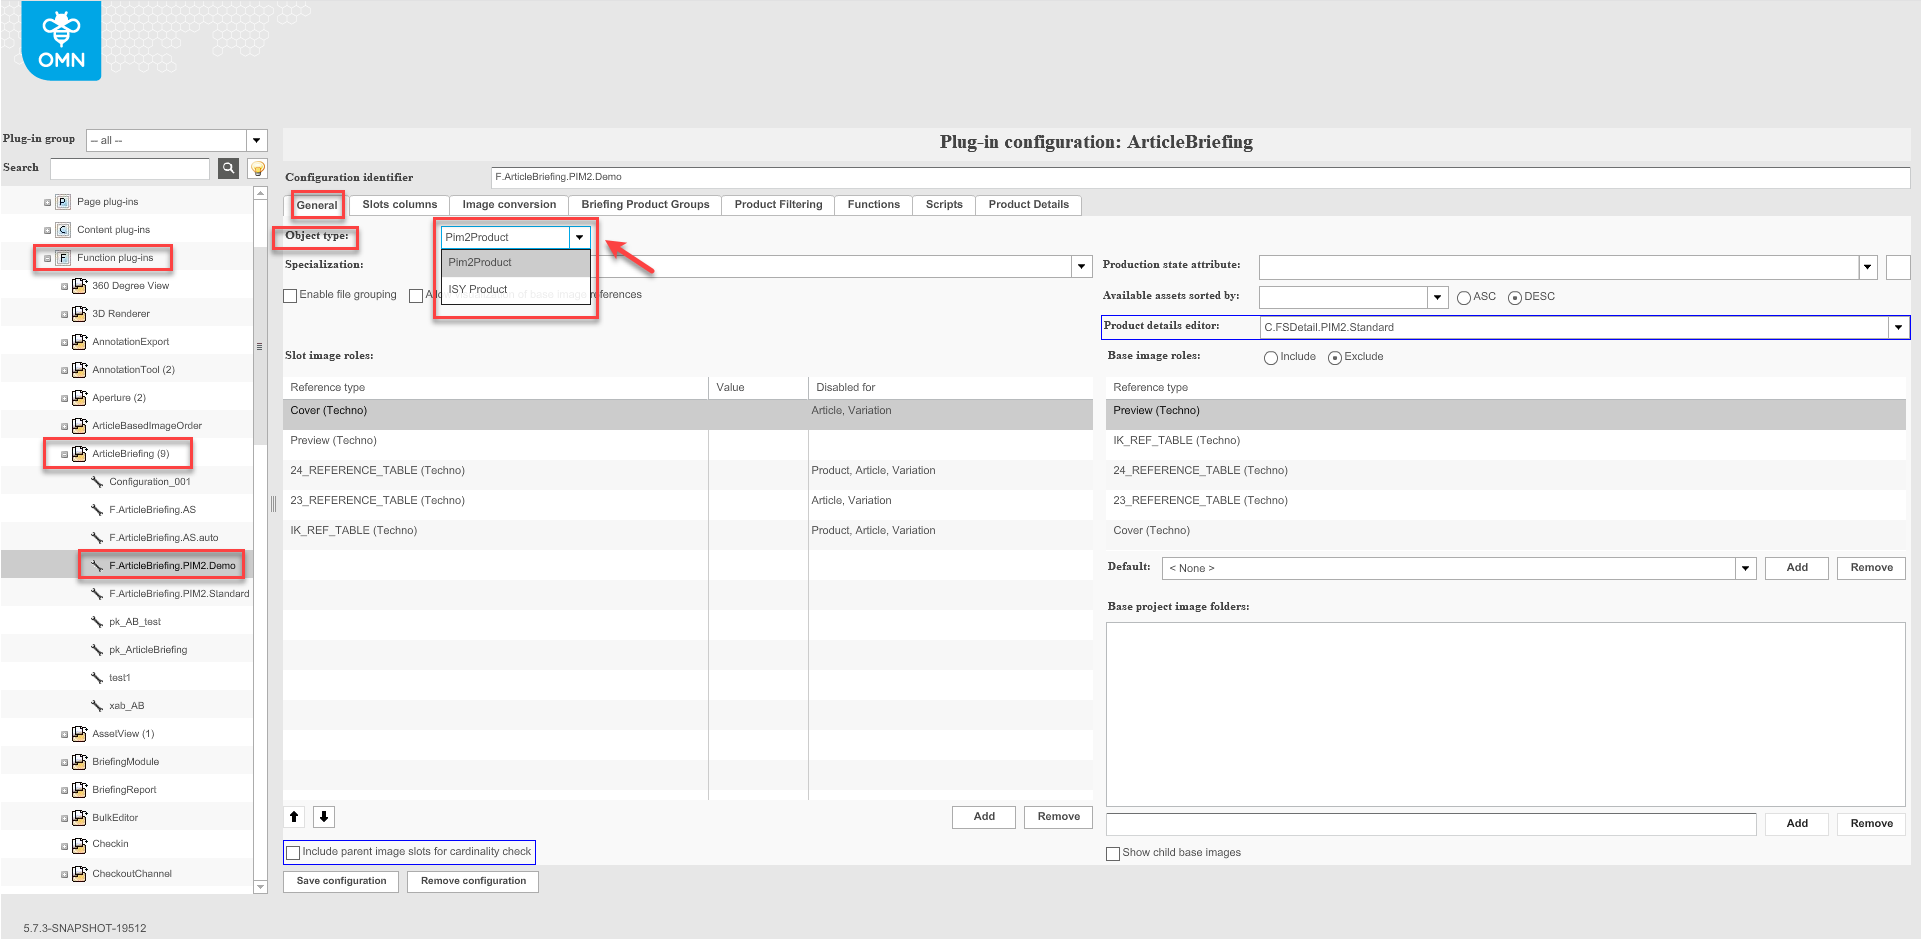Choose ISY Product from object type list
1921x939 pixels.
click(x=478, y=290)
